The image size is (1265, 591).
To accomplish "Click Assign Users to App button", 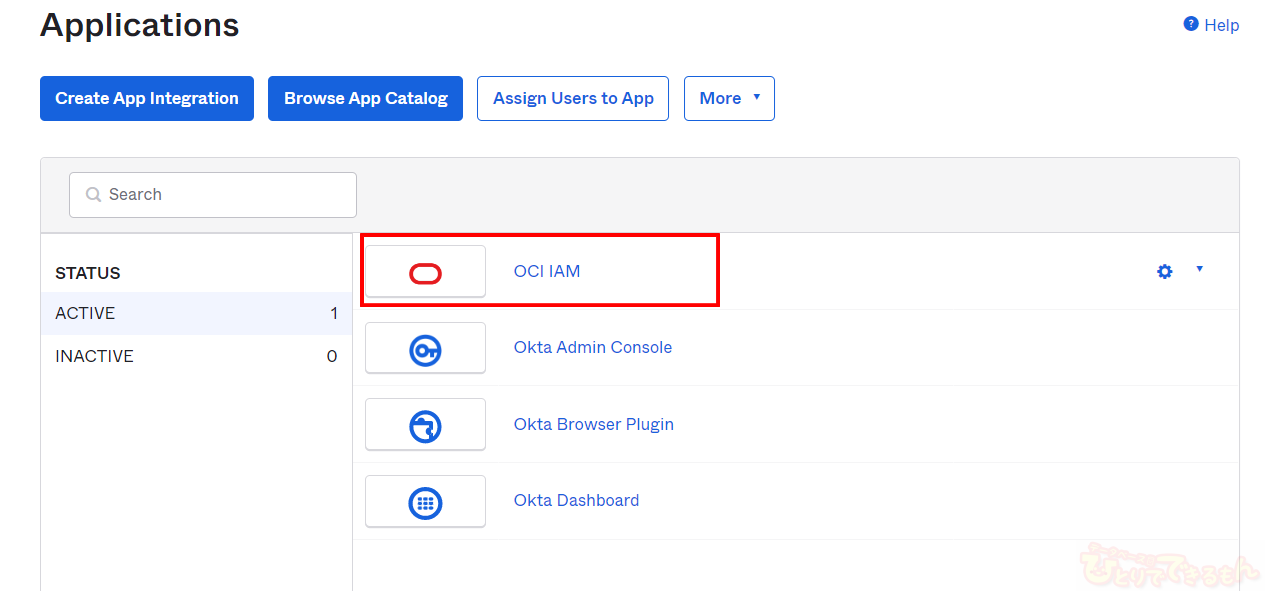I will (573, 98).
